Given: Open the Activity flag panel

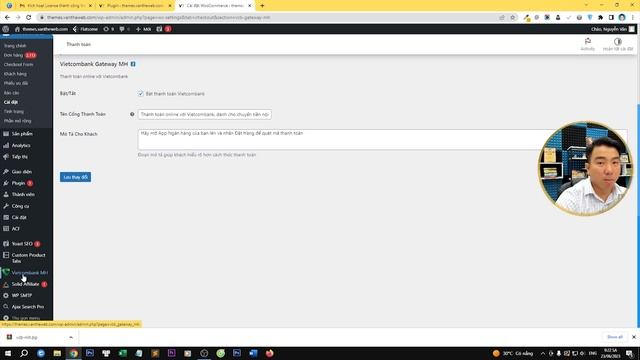Looking at the screenshot, I should (588, 44).
